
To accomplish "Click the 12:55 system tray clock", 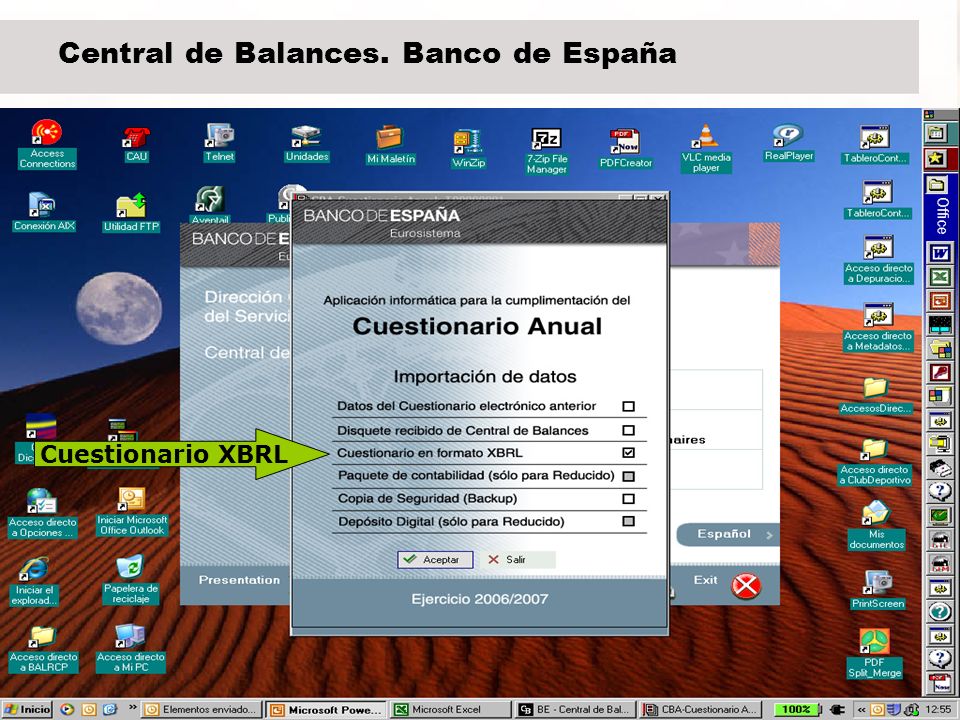I will 938,710.
